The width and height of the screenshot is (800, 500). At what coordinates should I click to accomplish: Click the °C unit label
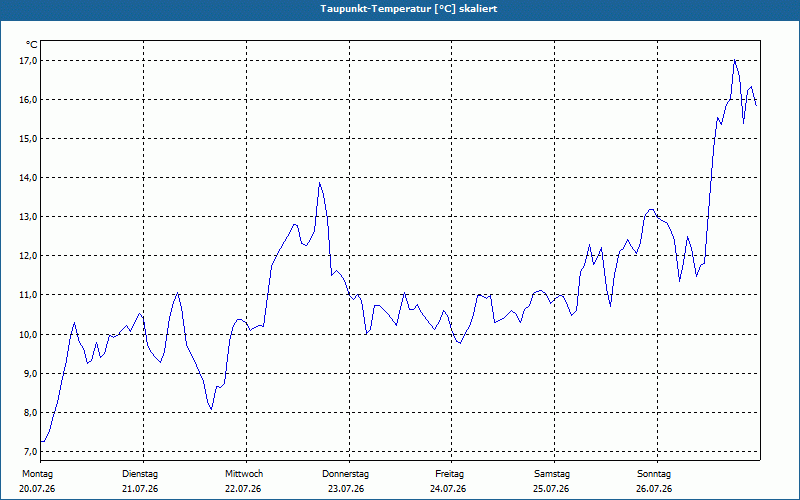[32, 45]
